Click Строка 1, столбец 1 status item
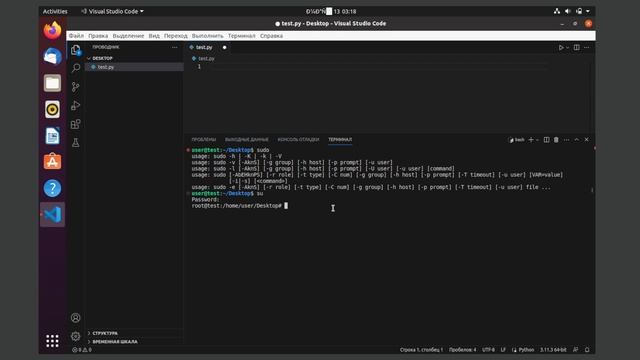The width and height of the screenshot is (640, 360). coord(421,350)
